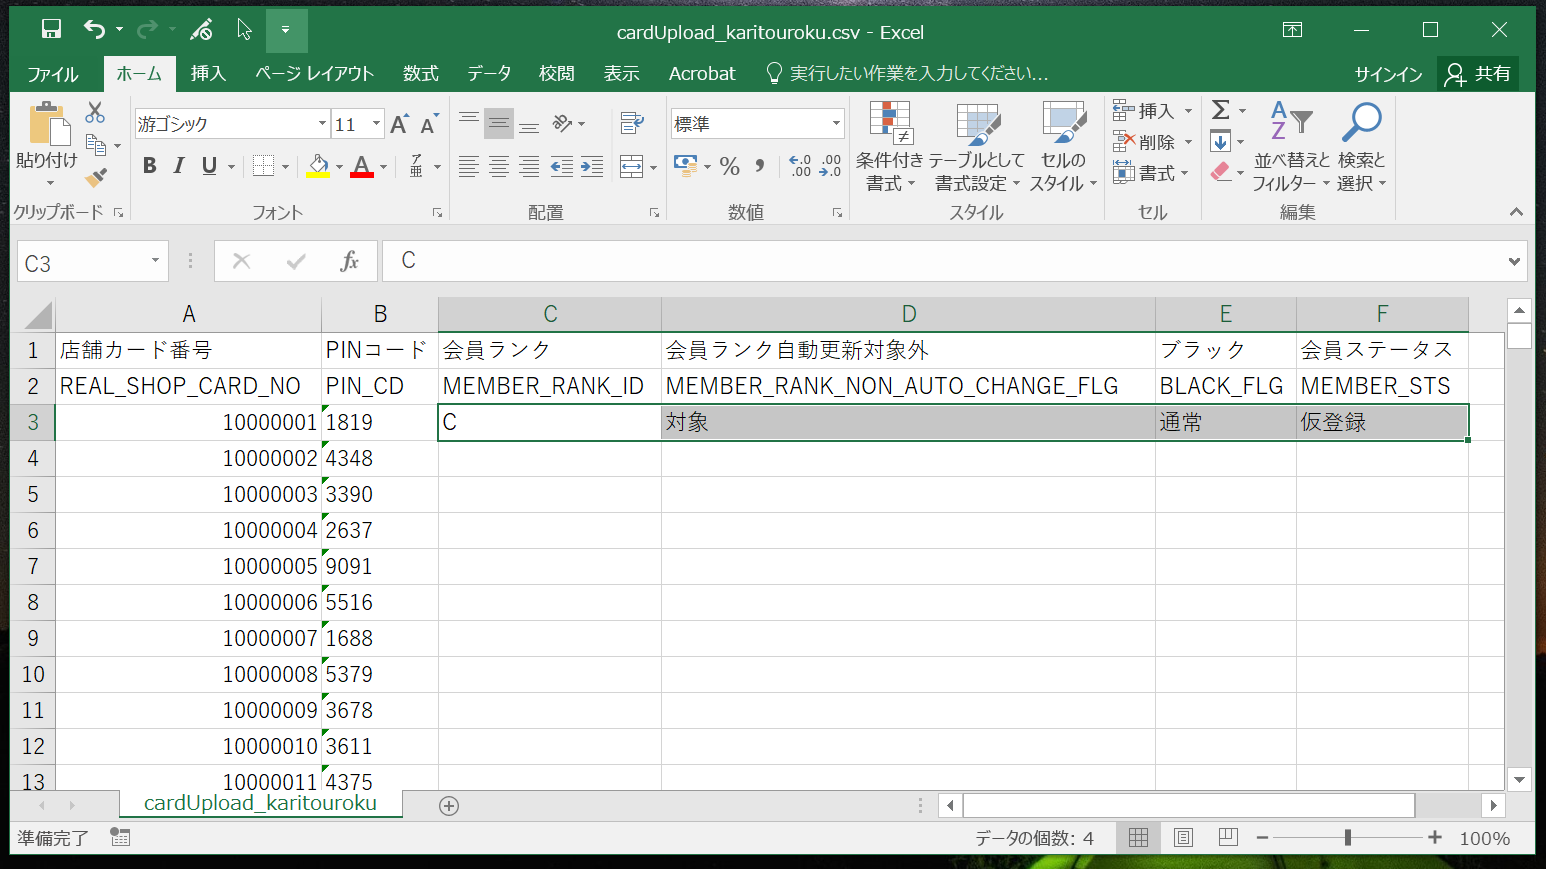Click the Insert Function fx icon

pos(349,262)
